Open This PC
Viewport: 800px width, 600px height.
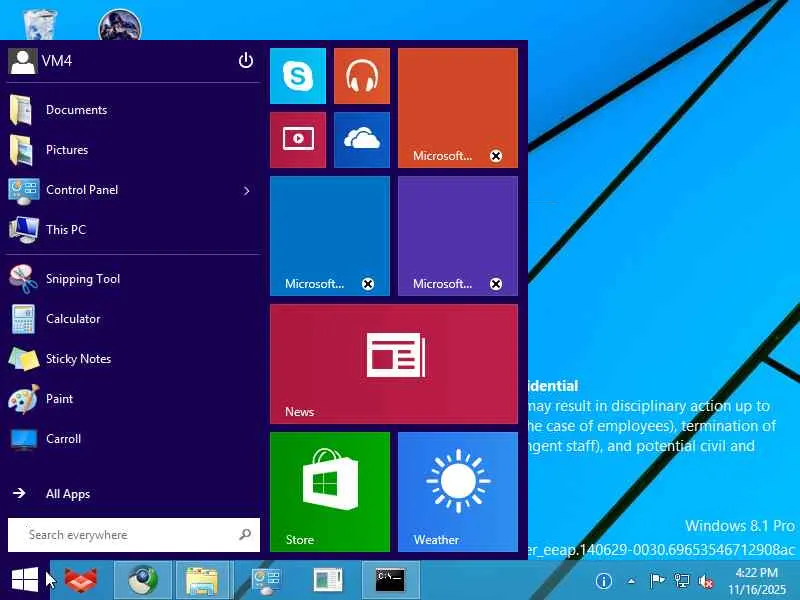[134, 230]
